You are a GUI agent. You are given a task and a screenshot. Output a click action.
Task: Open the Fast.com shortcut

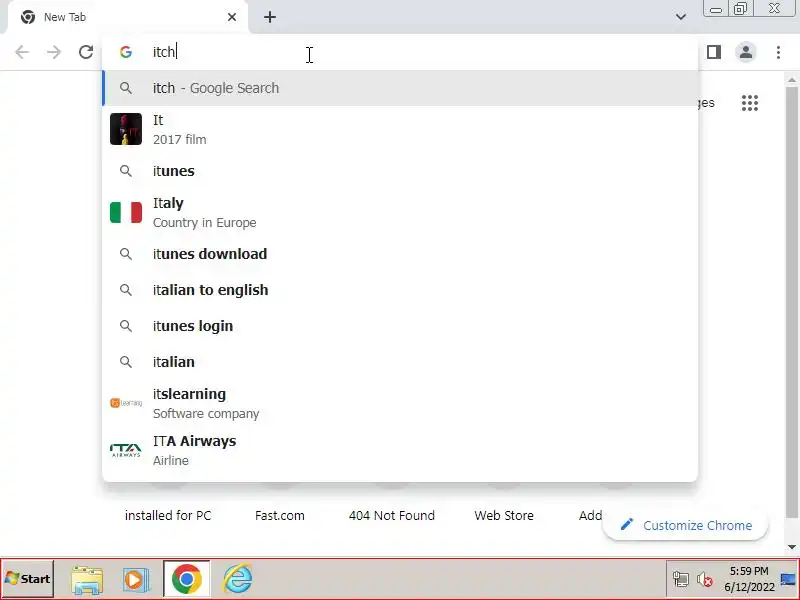click(x=280, y=516)
